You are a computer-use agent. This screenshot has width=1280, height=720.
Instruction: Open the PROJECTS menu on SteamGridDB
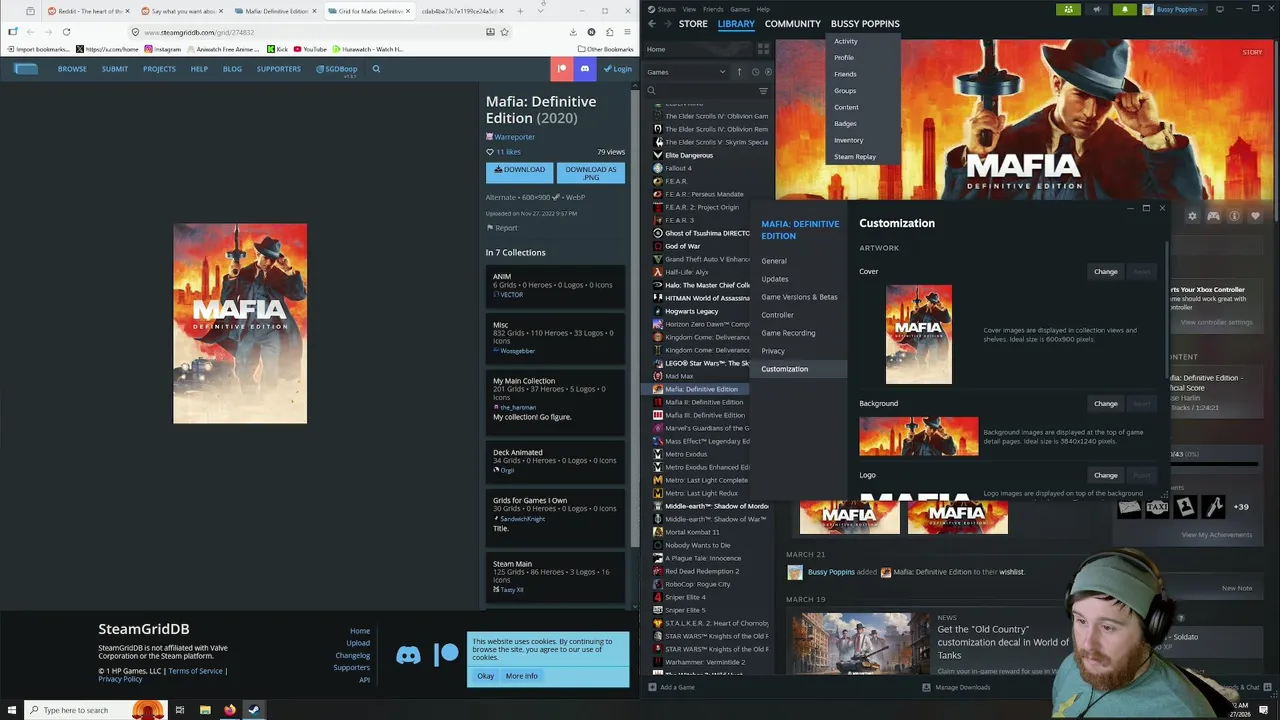[x=159, y=69]
